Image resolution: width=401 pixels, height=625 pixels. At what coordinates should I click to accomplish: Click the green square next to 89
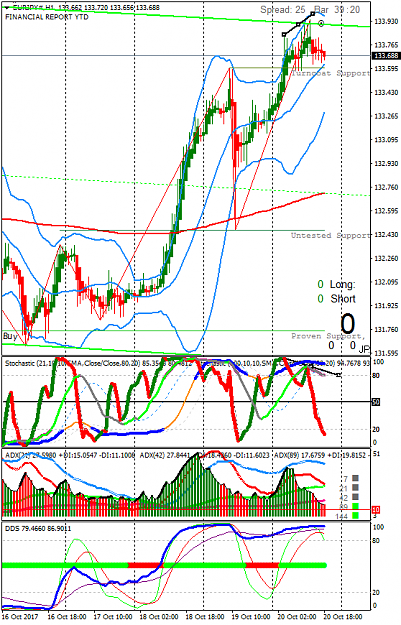[x=355, y=506]
